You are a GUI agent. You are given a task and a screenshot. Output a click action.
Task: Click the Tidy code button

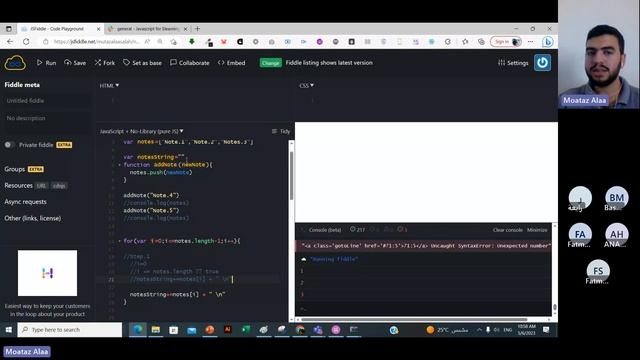pyautogui.click(x=281, y=131)
